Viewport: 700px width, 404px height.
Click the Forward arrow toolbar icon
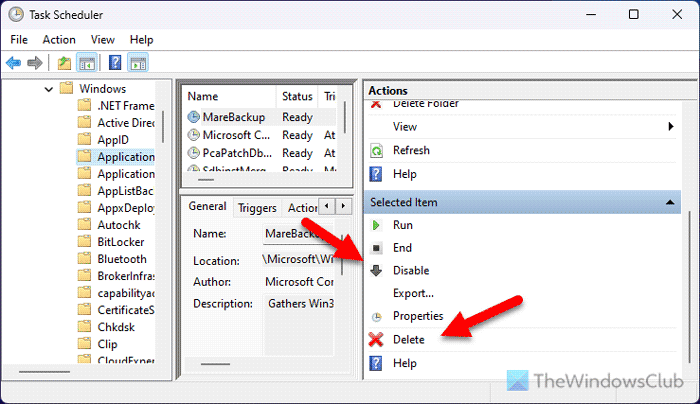[x=35, y=63]
